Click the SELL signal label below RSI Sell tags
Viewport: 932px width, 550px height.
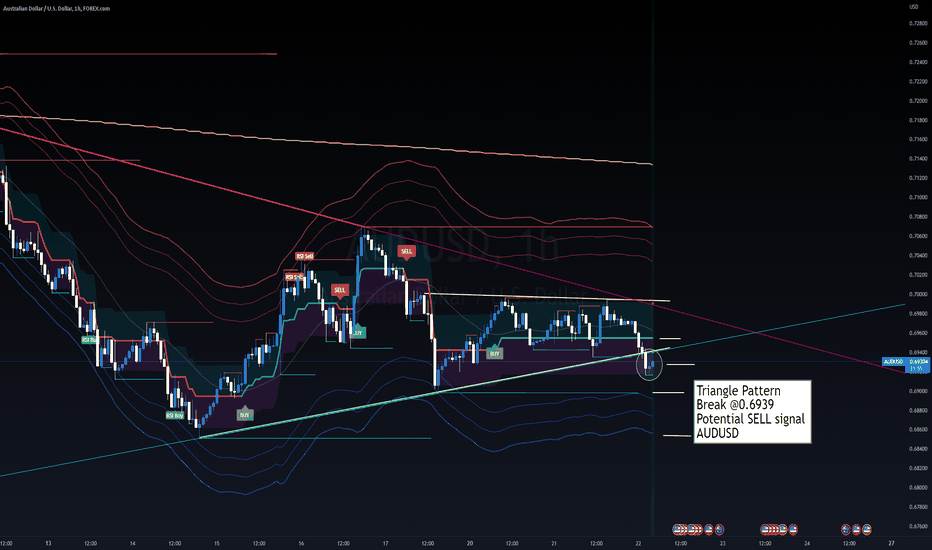pos(339,290)
